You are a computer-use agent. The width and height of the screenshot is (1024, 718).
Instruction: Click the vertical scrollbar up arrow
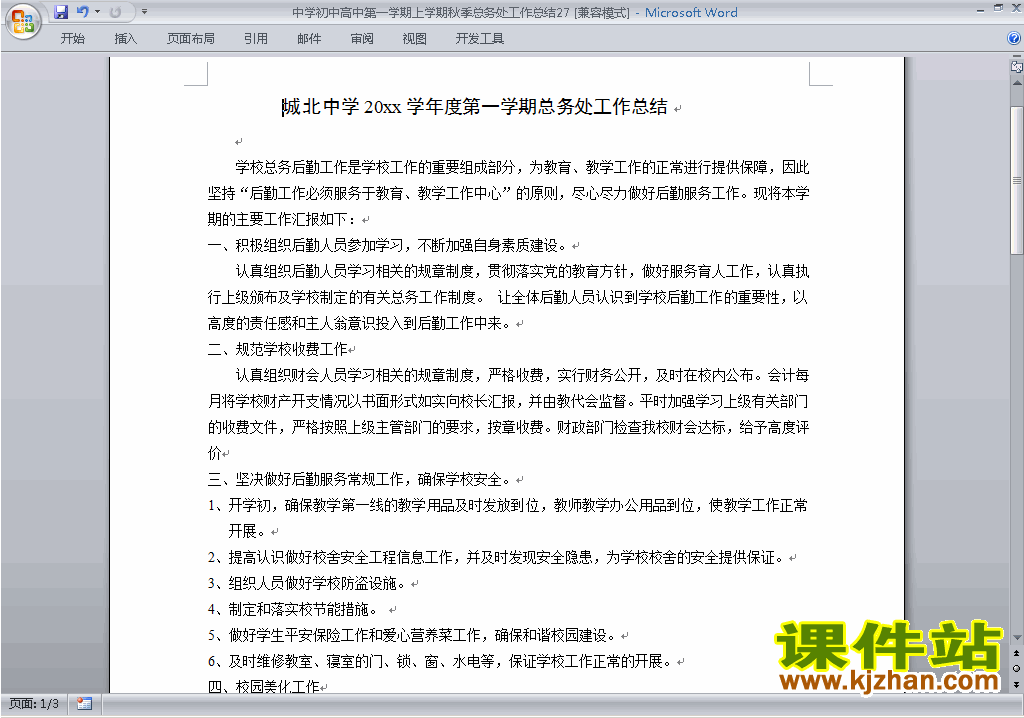(x=1017, y=84)
